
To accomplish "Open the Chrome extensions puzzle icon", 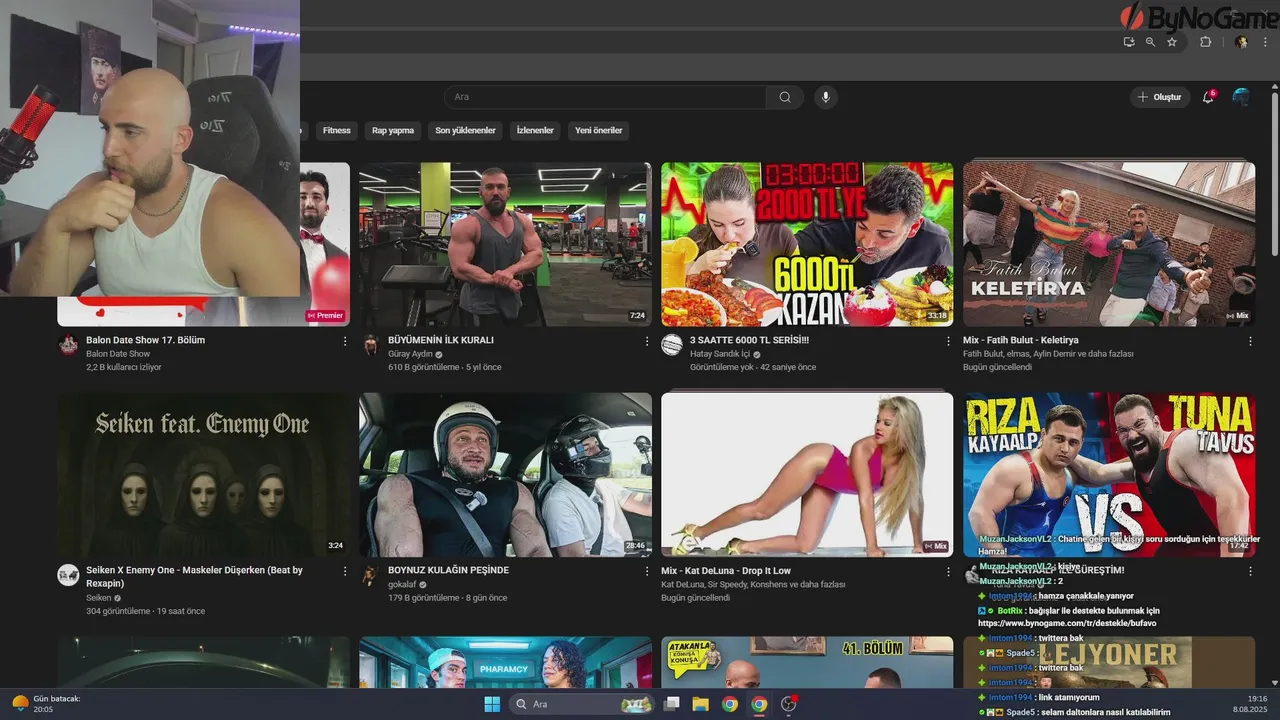I will 1205,42.
